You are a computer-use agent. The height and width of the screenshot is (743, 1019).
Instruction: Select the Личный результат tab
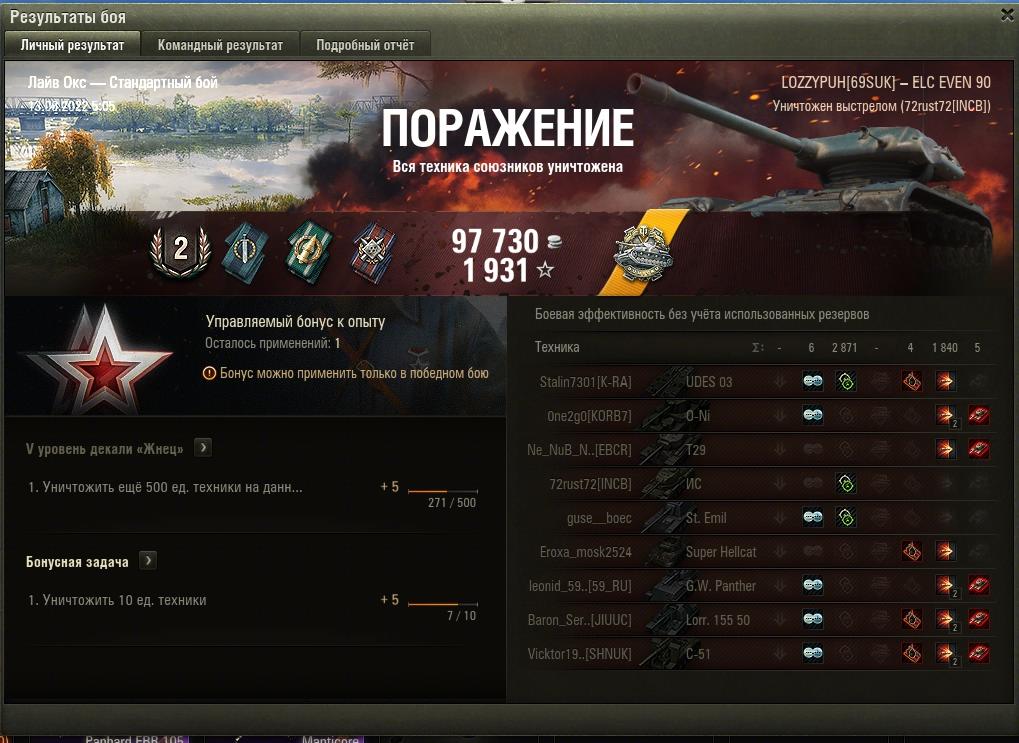pyautogui.click(x=72, y=45)
